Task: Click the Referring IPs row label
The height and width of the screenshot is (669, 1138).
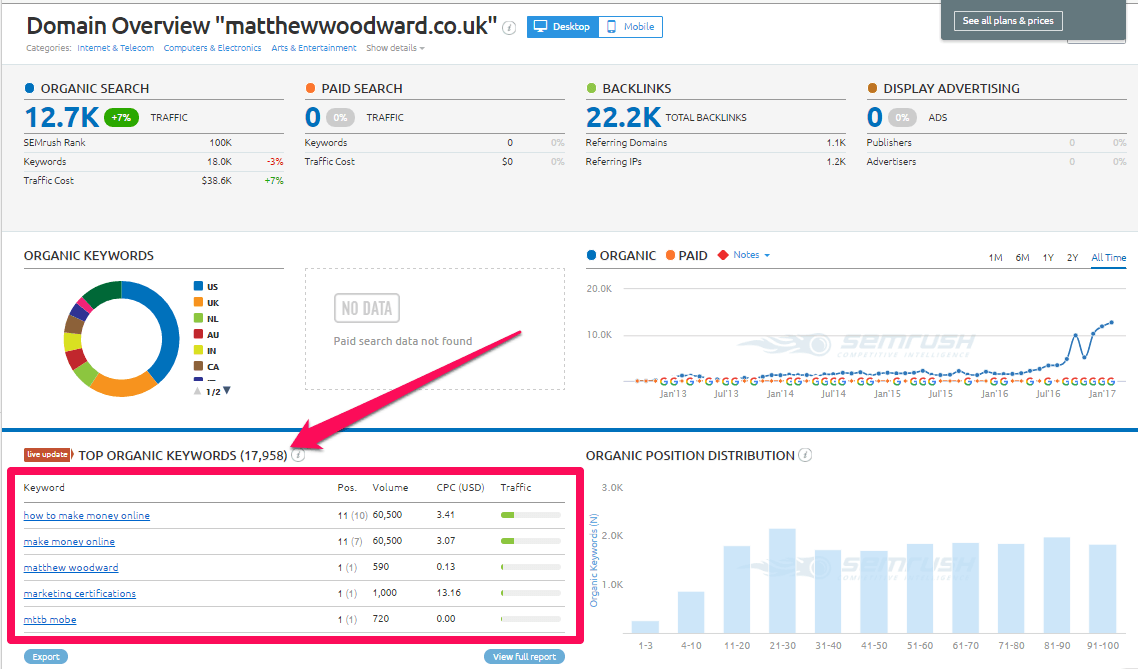Action: 613,162
